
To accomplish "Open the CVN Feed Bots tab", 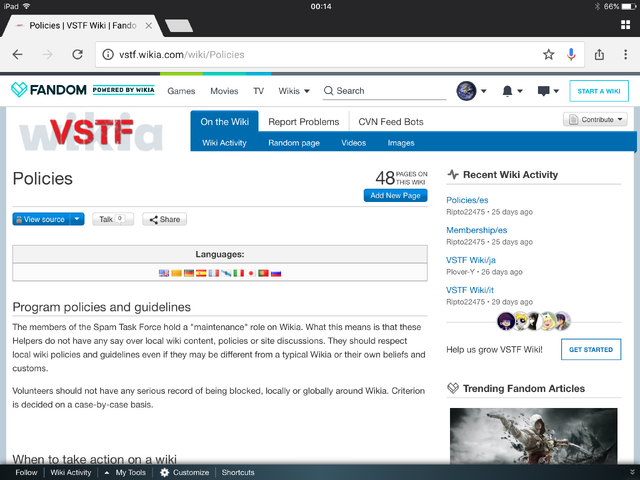I will pyautogui.click(x=391, y=122).
